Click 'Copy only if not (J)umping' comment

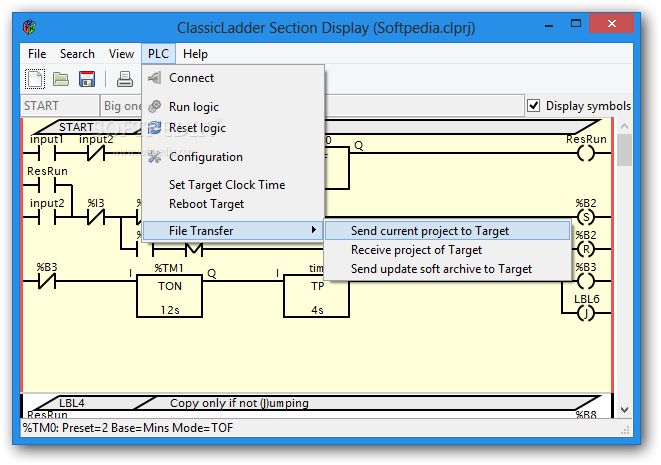pyautogui.click(x=239, y=403)
